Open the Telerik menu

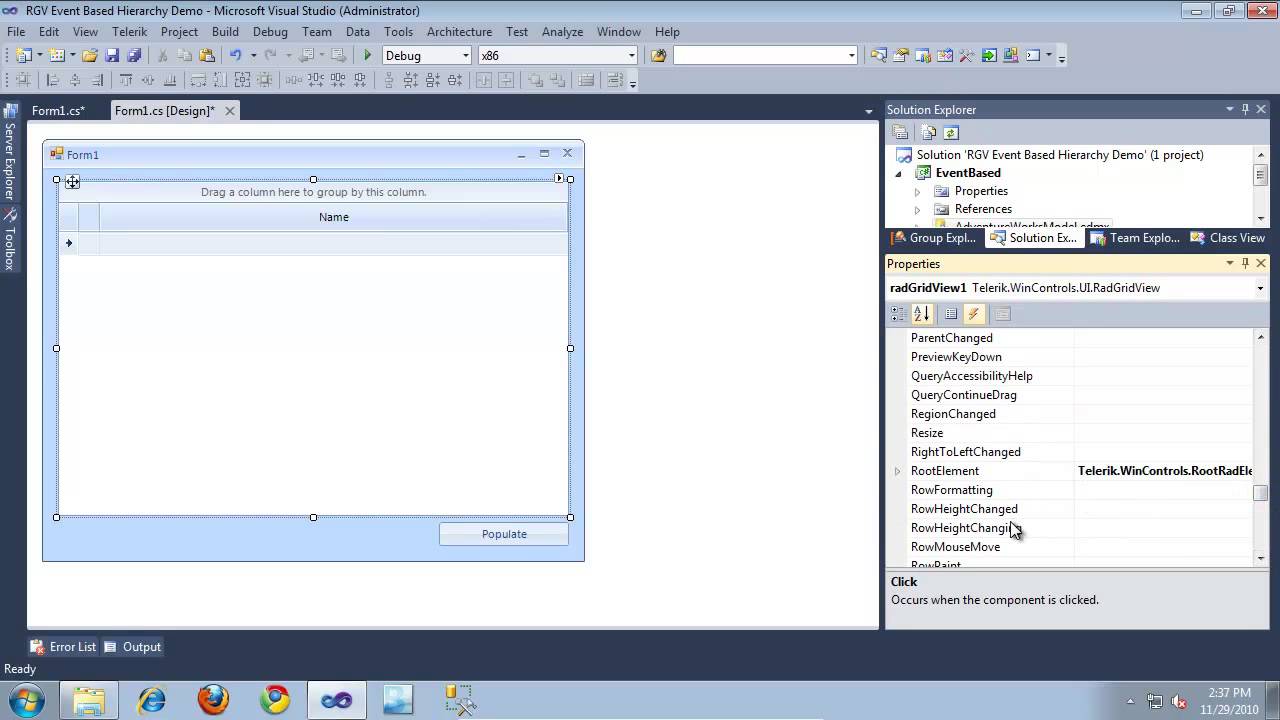pos(129,31)
